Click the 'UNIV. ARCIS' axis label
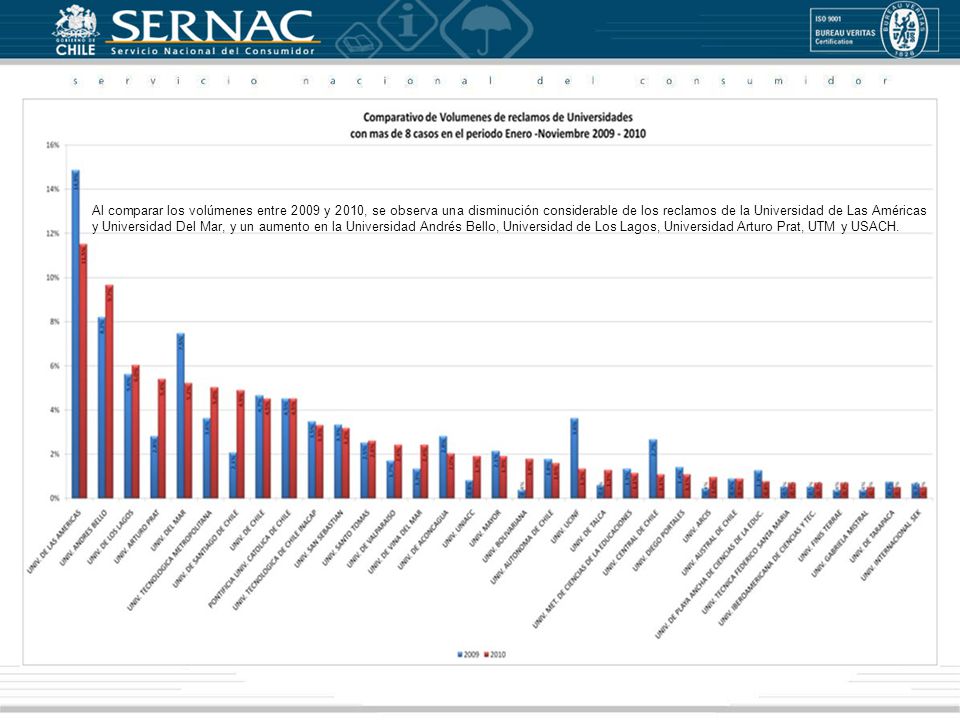This screenshot has width=960, height=720. pos(698,525)
